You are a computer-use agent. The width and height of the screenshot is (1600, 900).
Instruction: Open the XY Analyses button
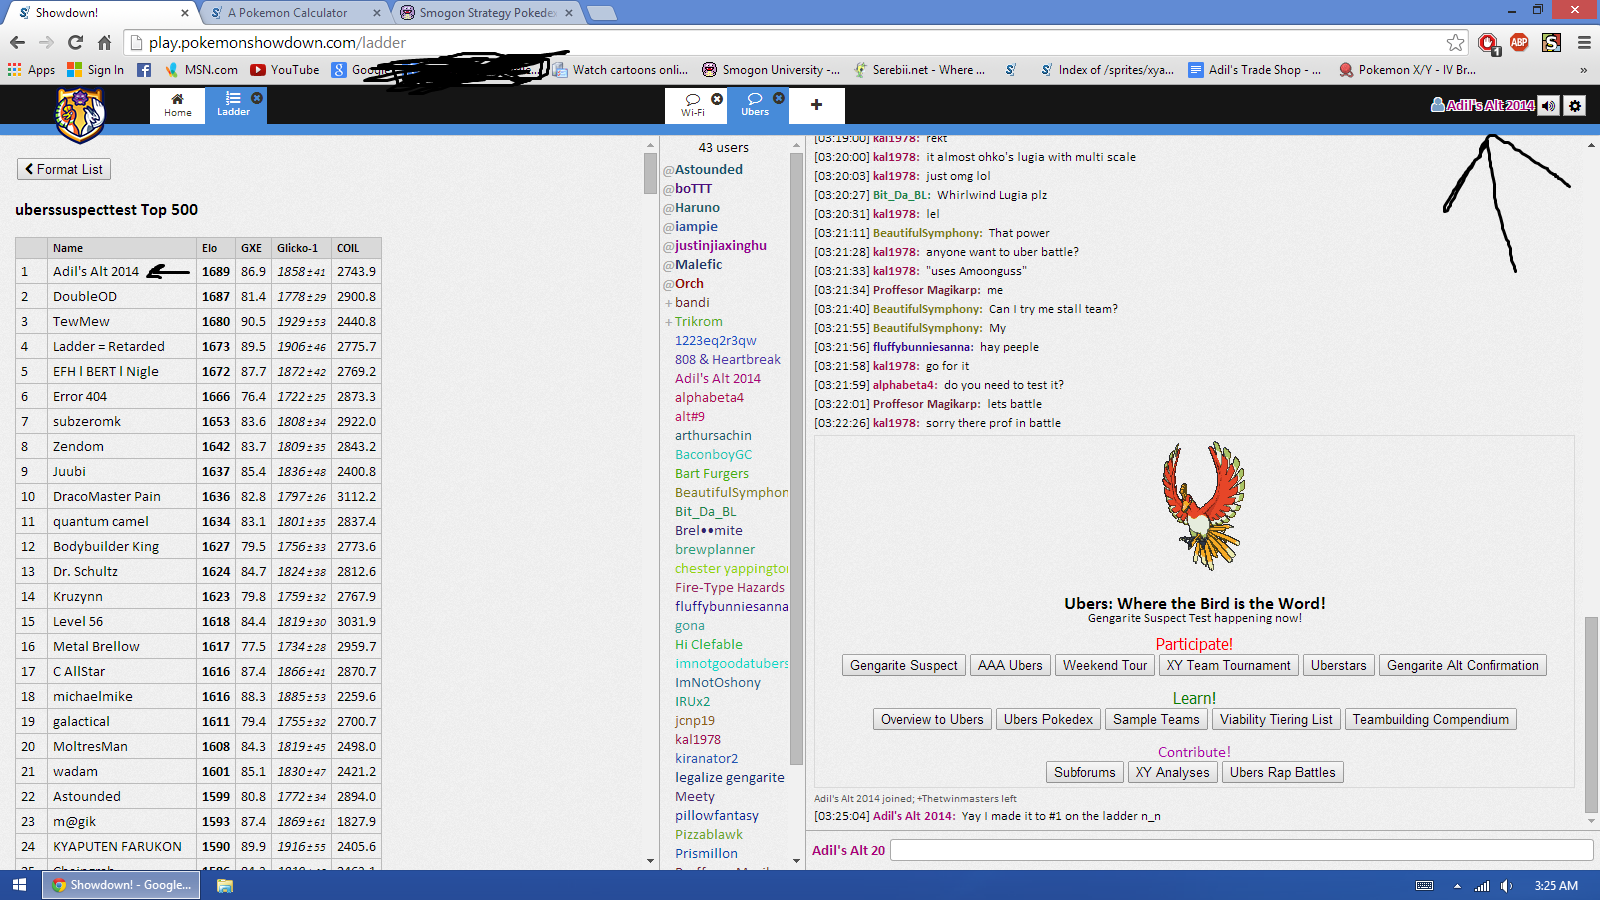1173,772
